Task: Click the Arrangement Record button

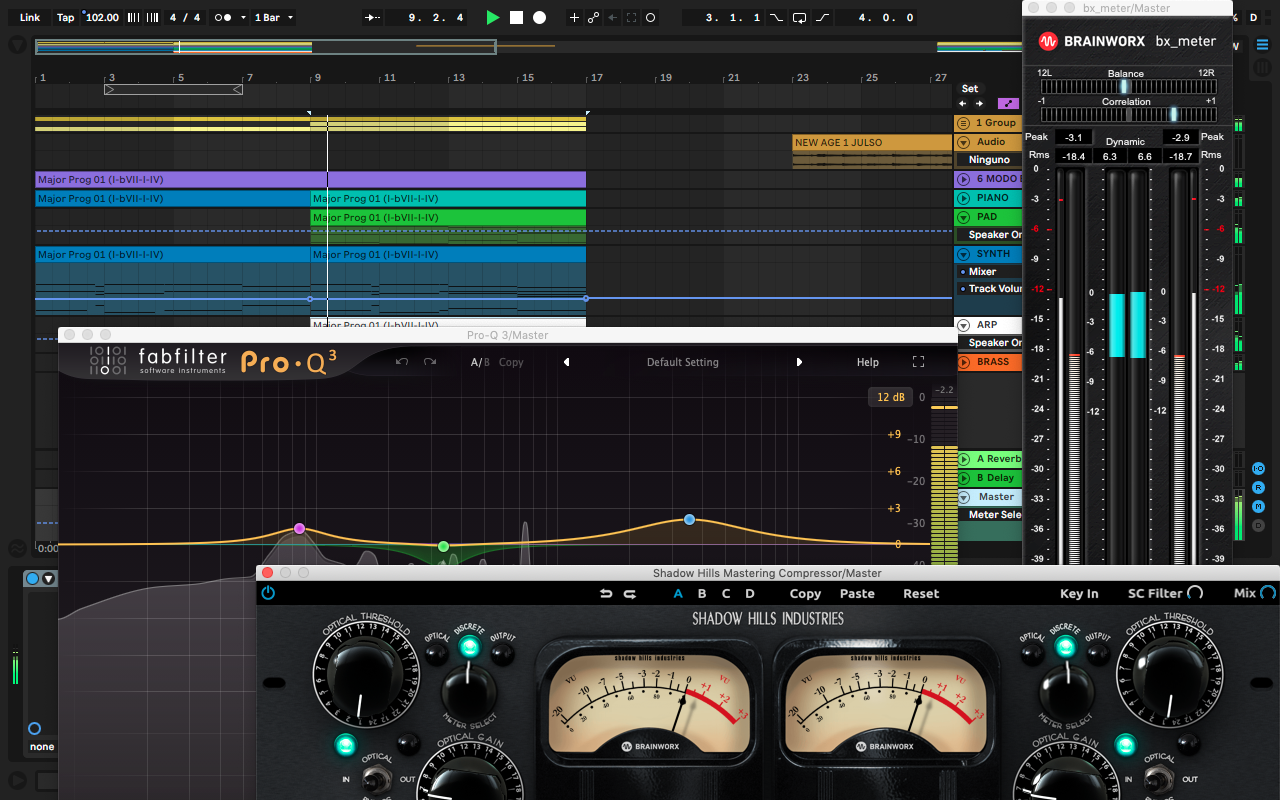Action: [539, 17]
